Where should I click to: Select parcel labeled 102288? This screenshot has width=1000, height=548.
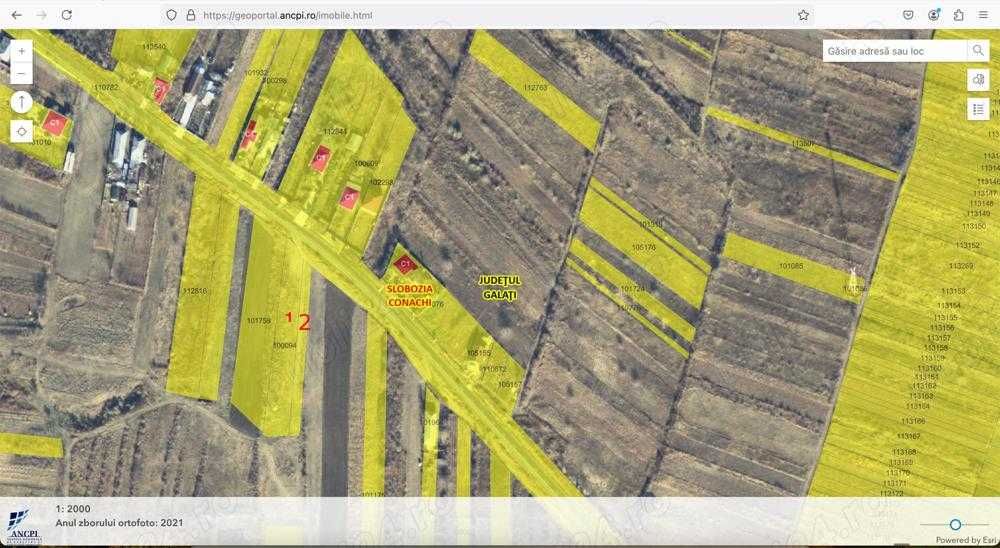point(381,182)
